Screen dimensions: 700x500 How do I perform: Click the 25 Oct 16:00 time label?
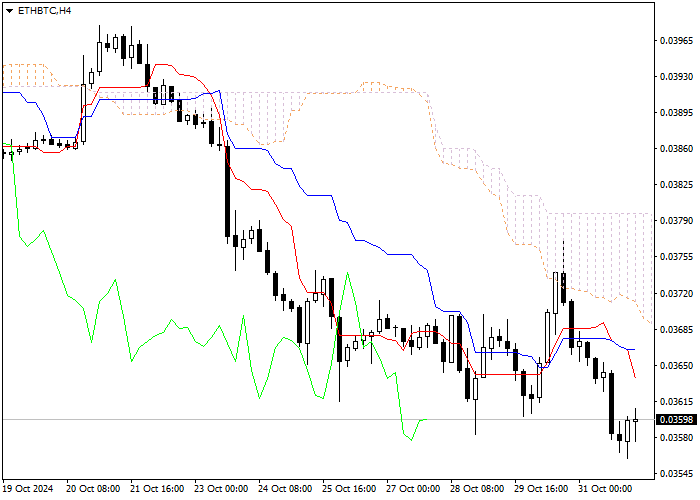click(349, 489)
